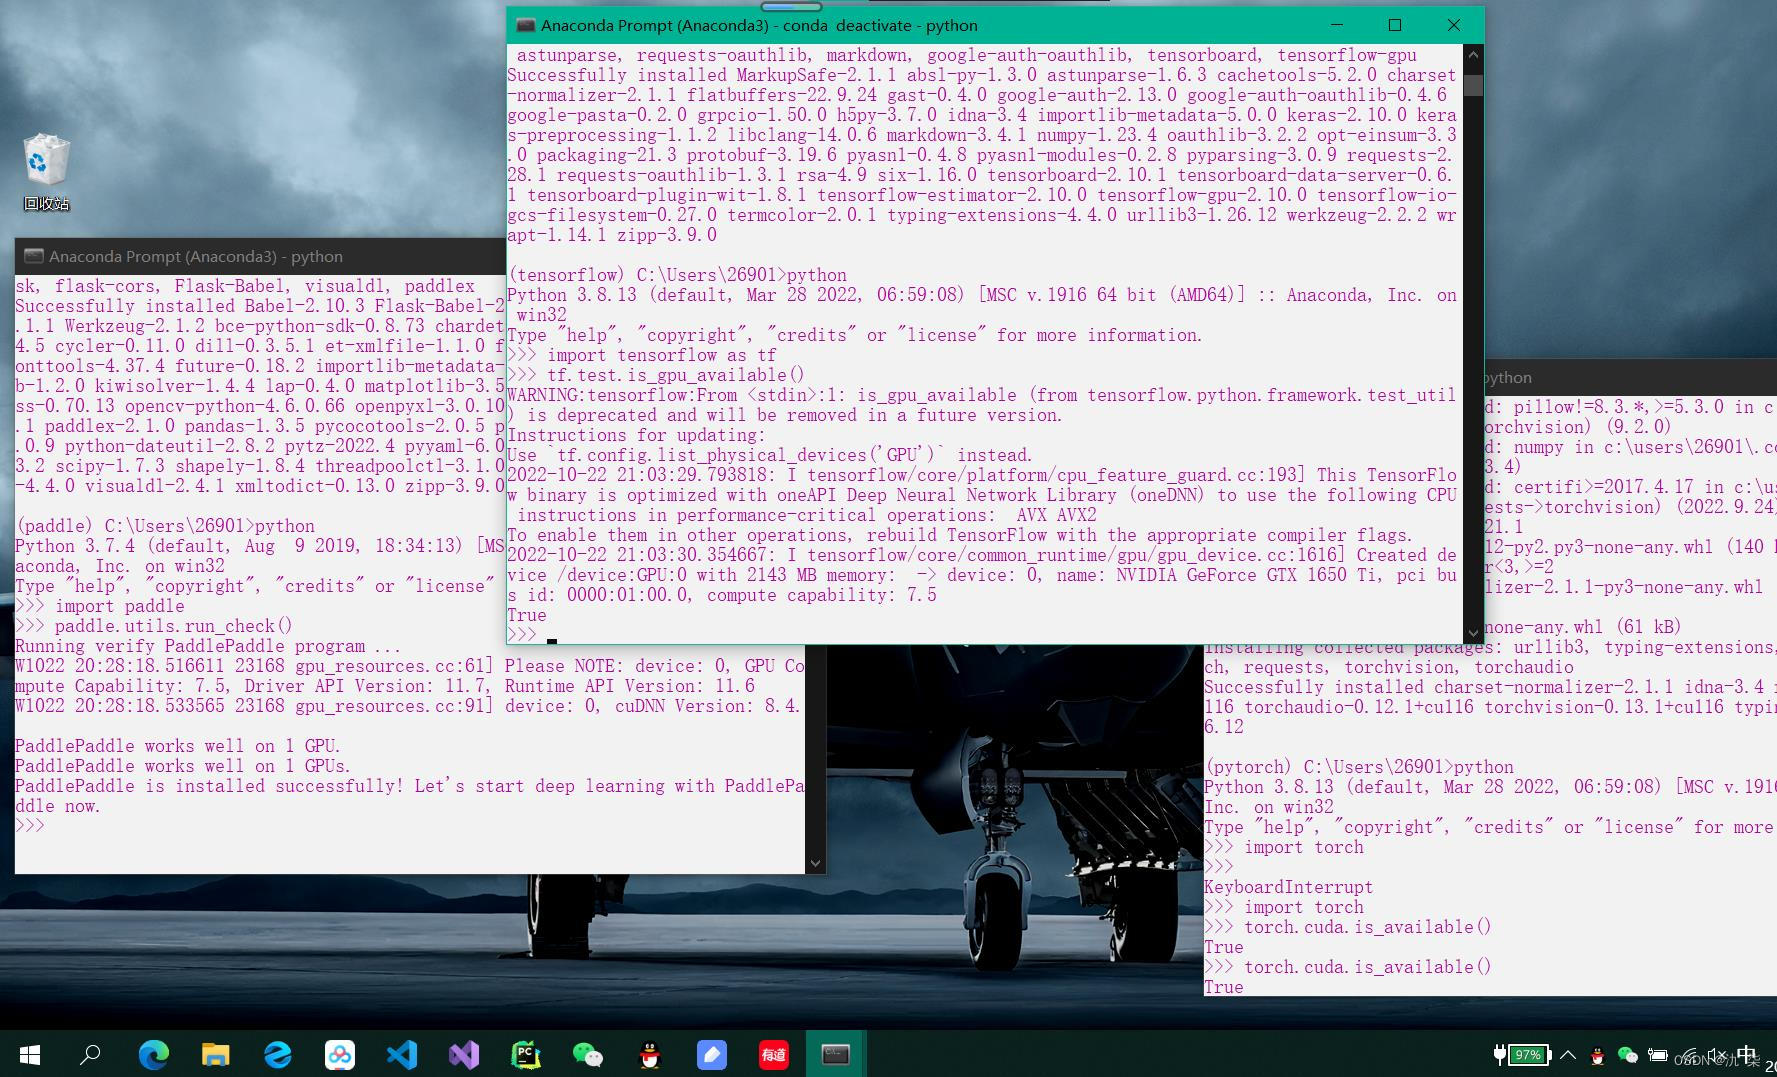This screenshot has height=1077, width=1777.
Task: Open PyCharm from the taskbar
Action: (525, 1054)
